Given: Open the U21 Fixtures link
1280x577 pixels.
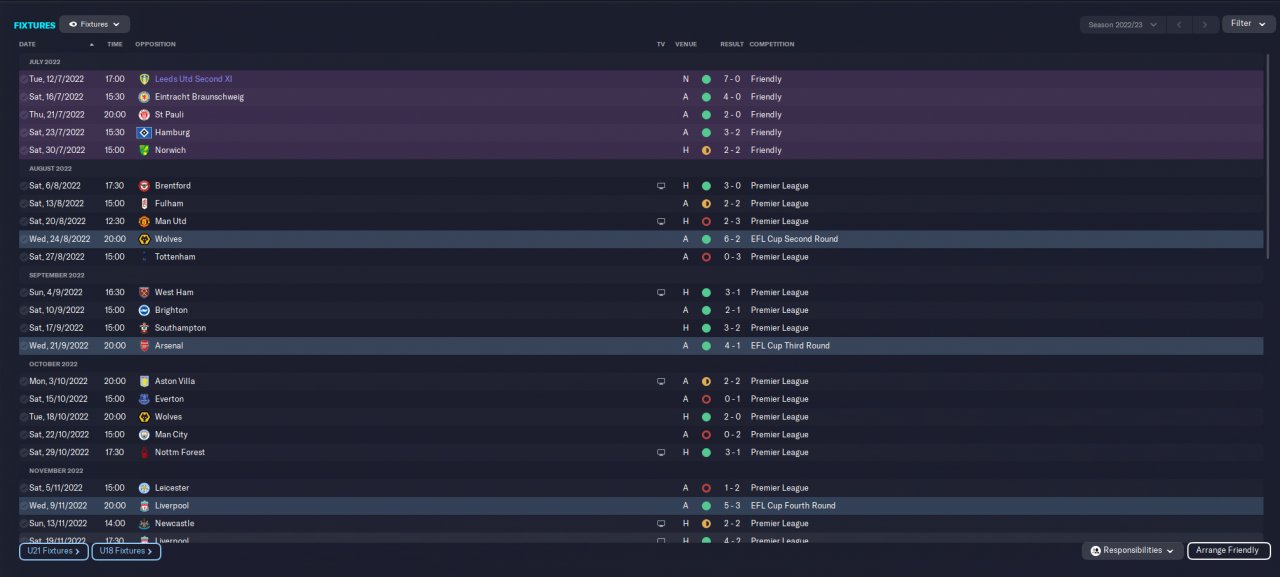Looking at the screenshot, I should tap(54, 551).
